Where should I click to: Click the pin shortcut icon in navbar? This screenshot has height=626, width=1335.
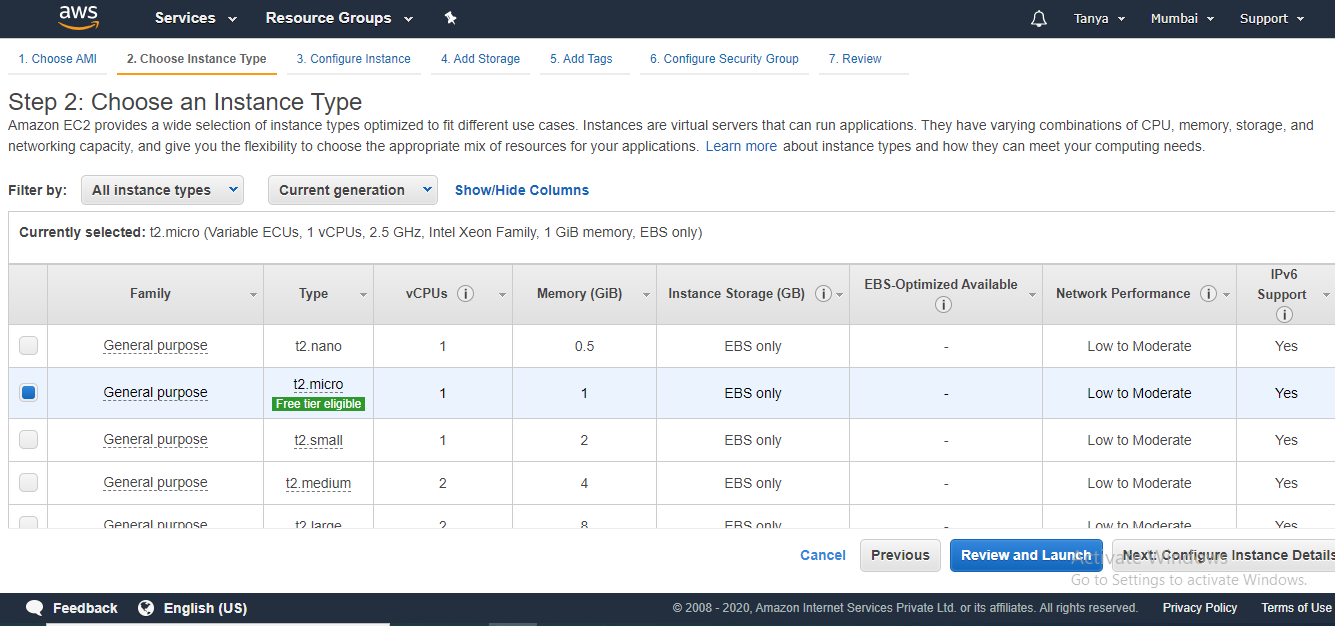450,18
